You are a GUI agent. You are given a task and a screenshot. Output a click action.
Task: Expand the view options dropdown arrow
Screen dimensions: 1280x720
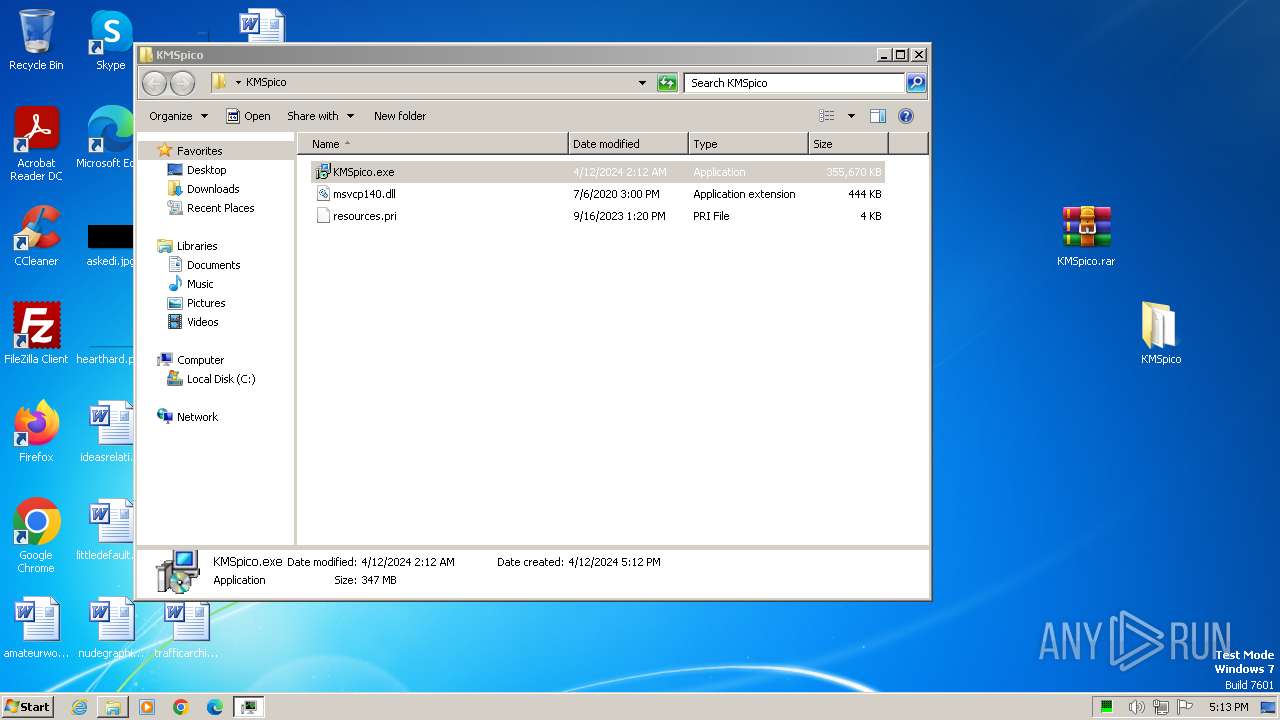pos(851,116)
